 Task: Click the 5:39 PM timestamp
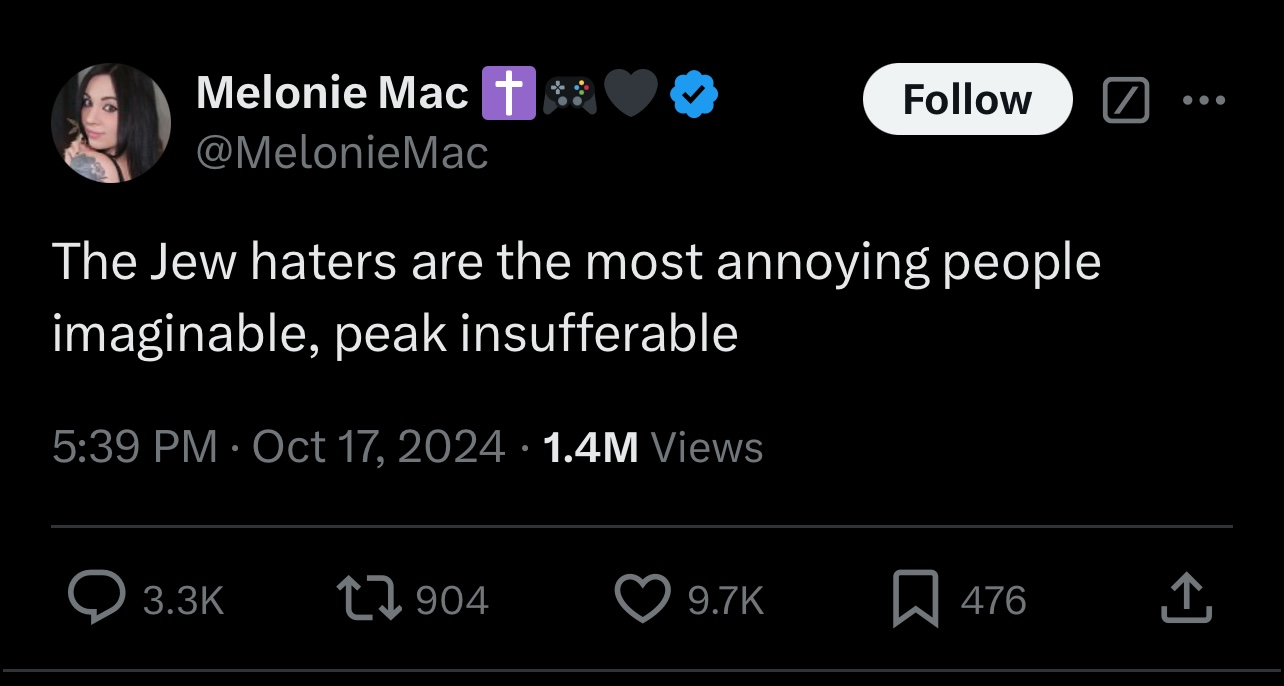[135, 446]
